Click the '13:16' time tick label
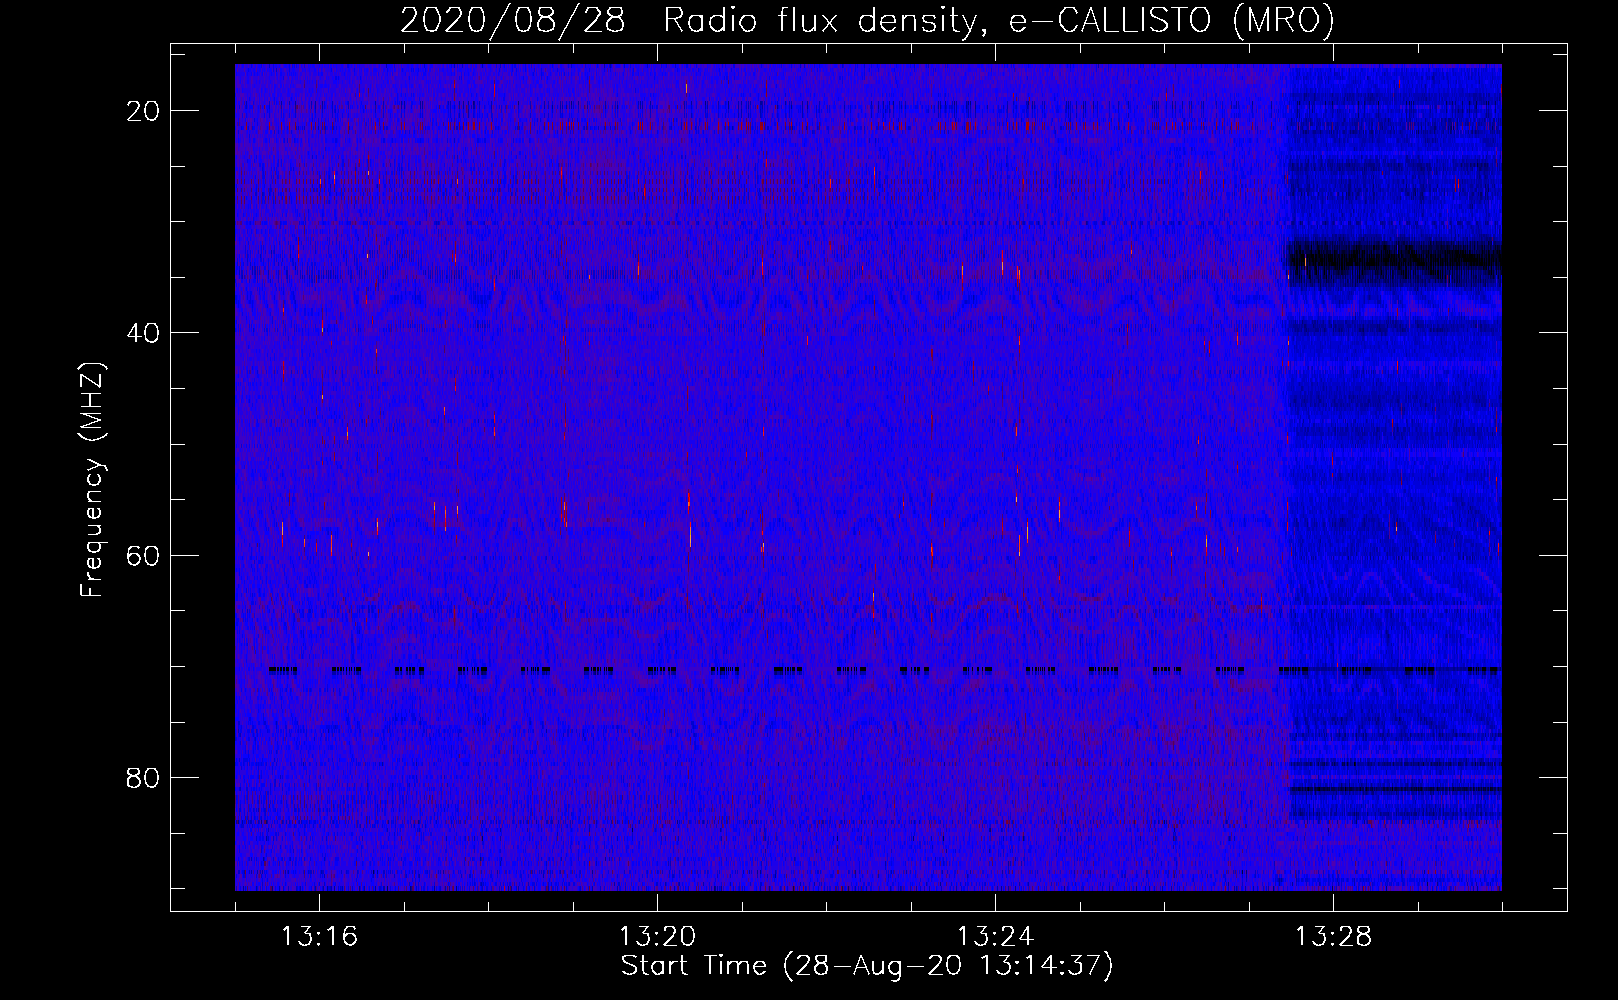1618x1000 pixels. coord(319,937)
